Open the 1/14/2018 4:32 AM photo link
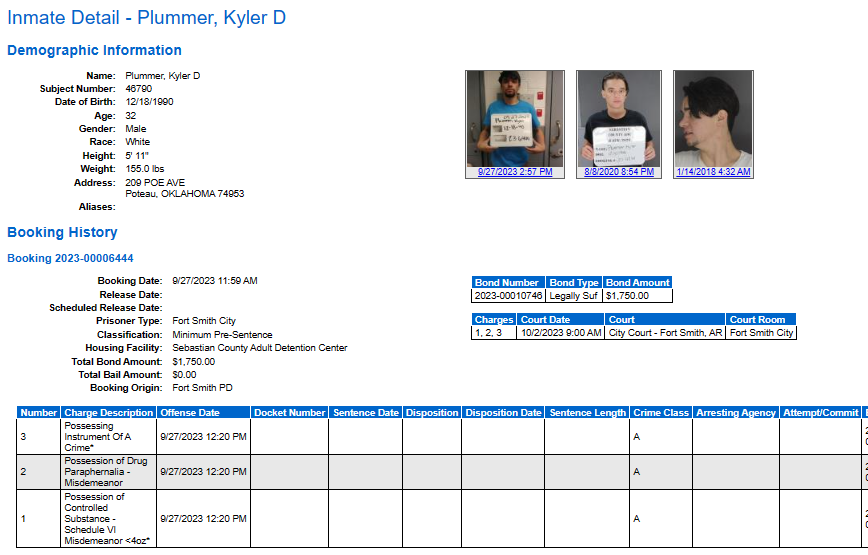The height and width of the screenshot is (555, 868). click(x=714, y=172)
